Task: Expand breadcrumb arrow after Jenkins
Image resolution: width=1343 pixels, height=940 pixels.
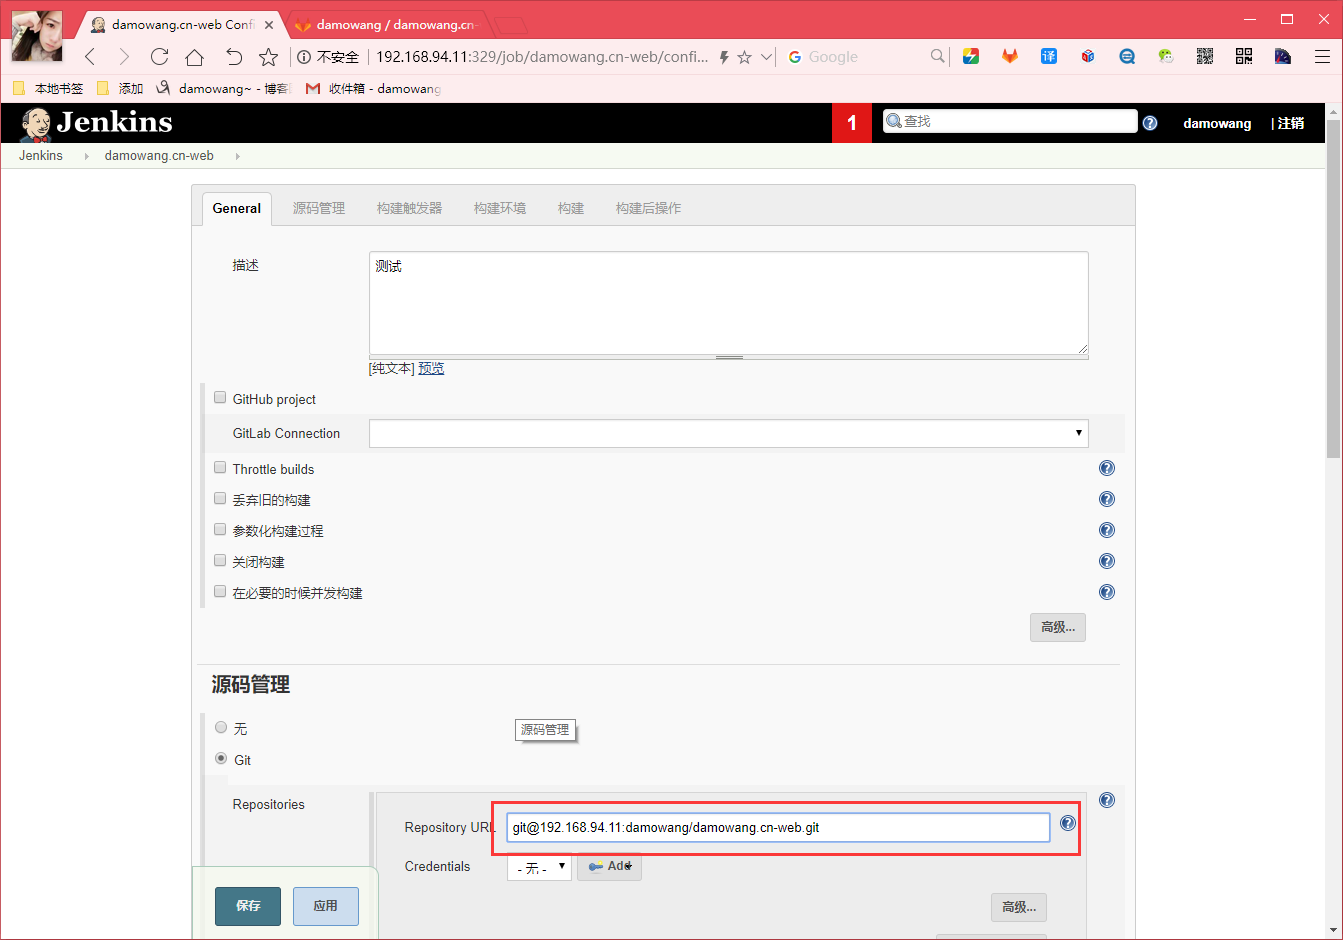Action: coord(86,156)
